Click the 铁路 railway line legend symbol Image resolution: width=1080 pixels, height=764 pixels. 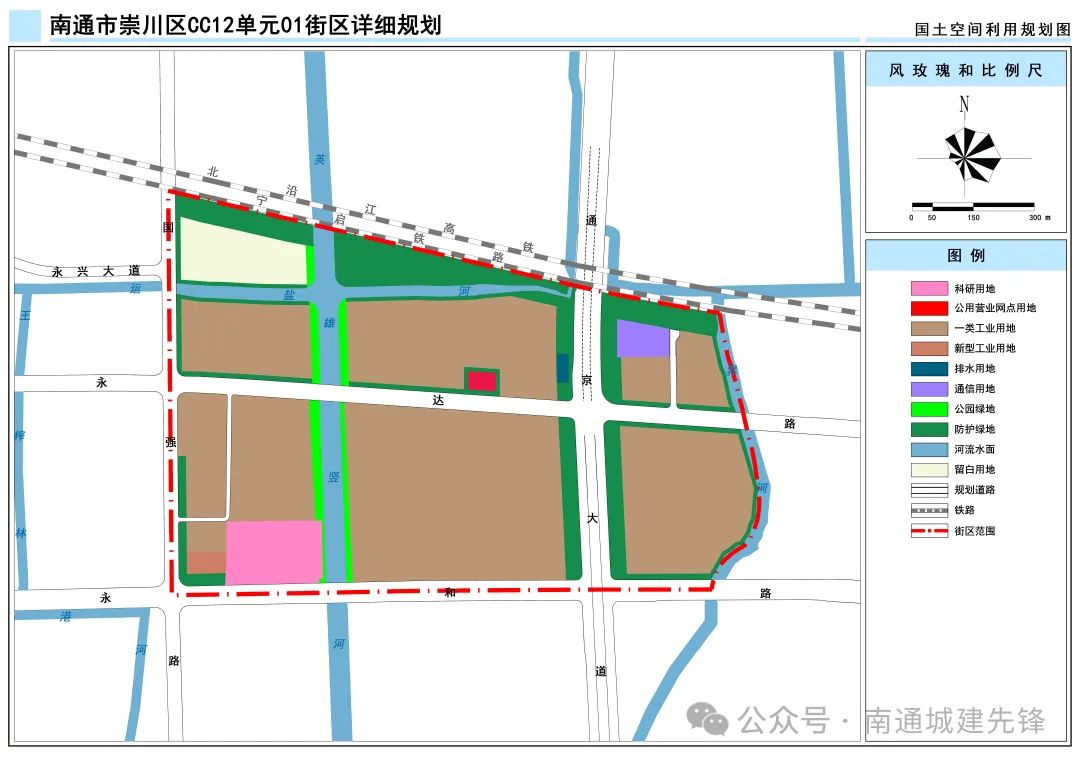929,510
